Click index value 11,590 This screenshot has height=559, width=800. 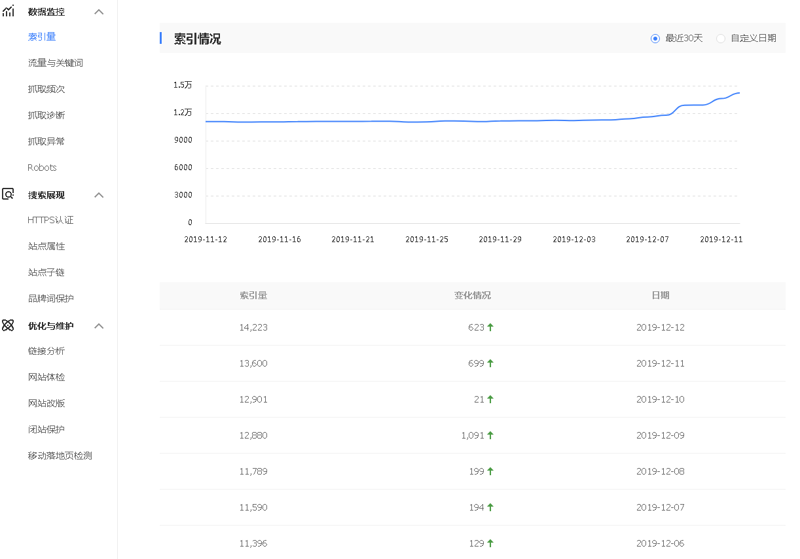254,507
